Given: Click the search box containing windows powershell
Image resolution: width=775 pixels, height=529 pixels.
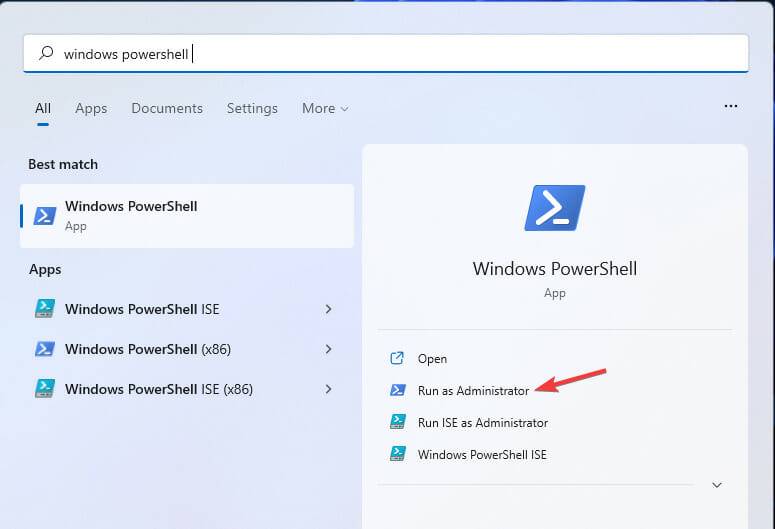Looking at the screenshot, I should 386,53.
